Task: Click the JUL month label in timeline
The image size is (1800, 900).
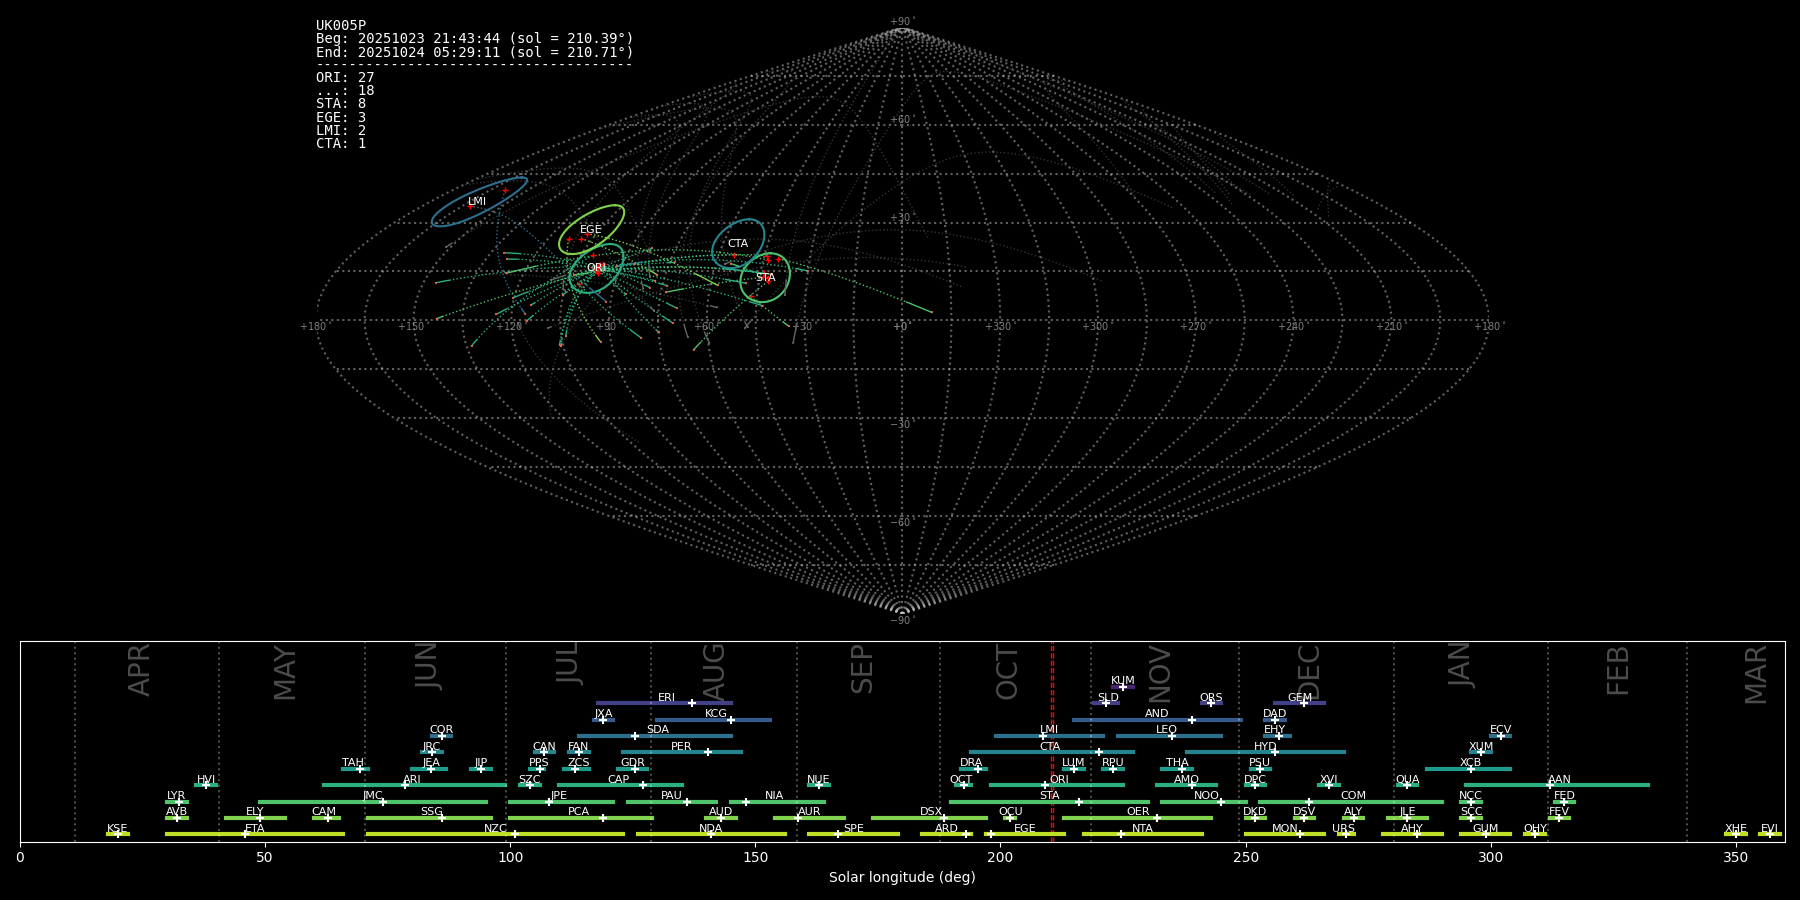Action: (x=567, y=663)
